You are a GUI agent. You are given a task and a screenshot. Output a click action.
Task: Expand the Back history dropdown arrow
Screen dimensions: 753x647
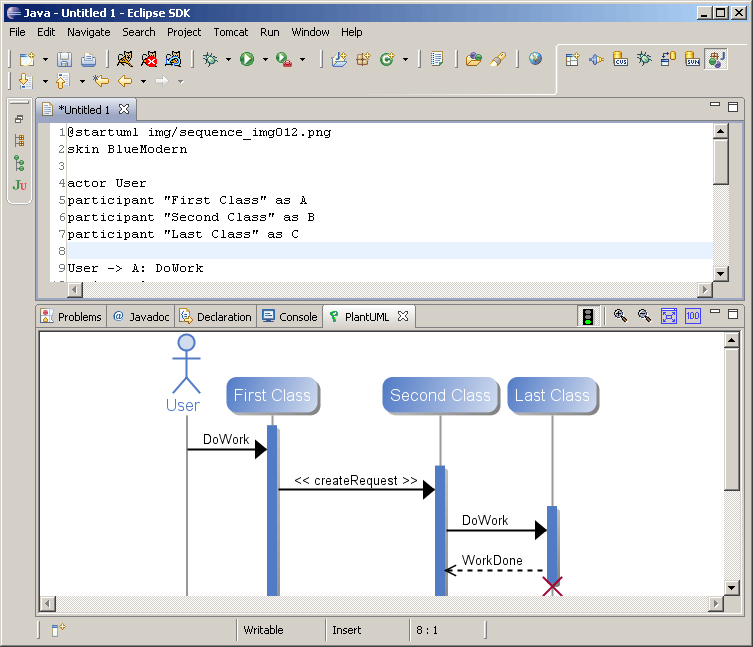coord(143,82)
